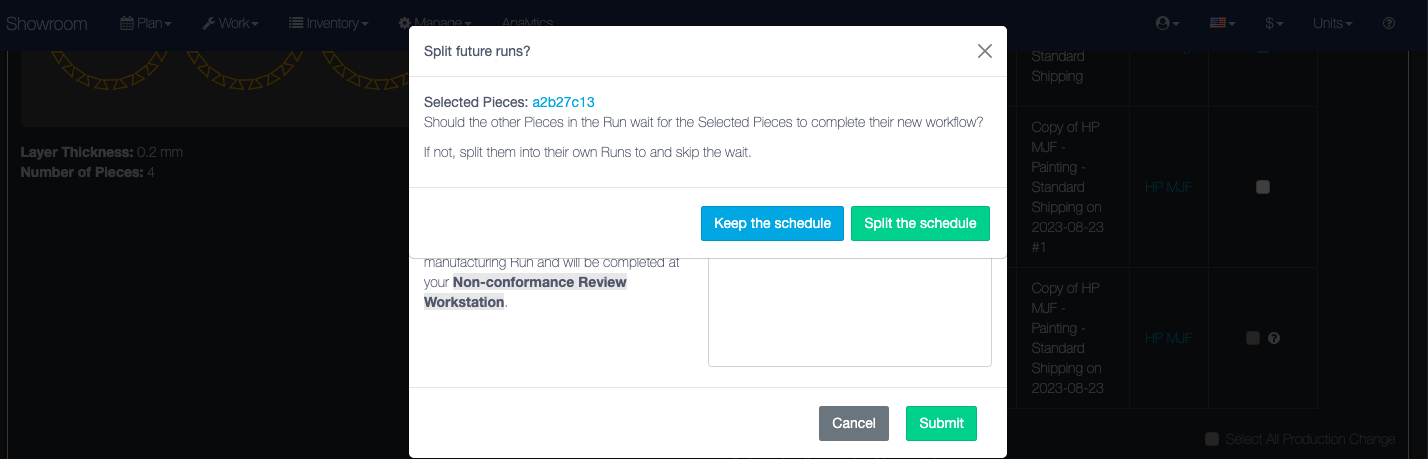Click the help question mark in navbar
The width and height of the screenshot is (1428, 459).
pos(1389,23)
